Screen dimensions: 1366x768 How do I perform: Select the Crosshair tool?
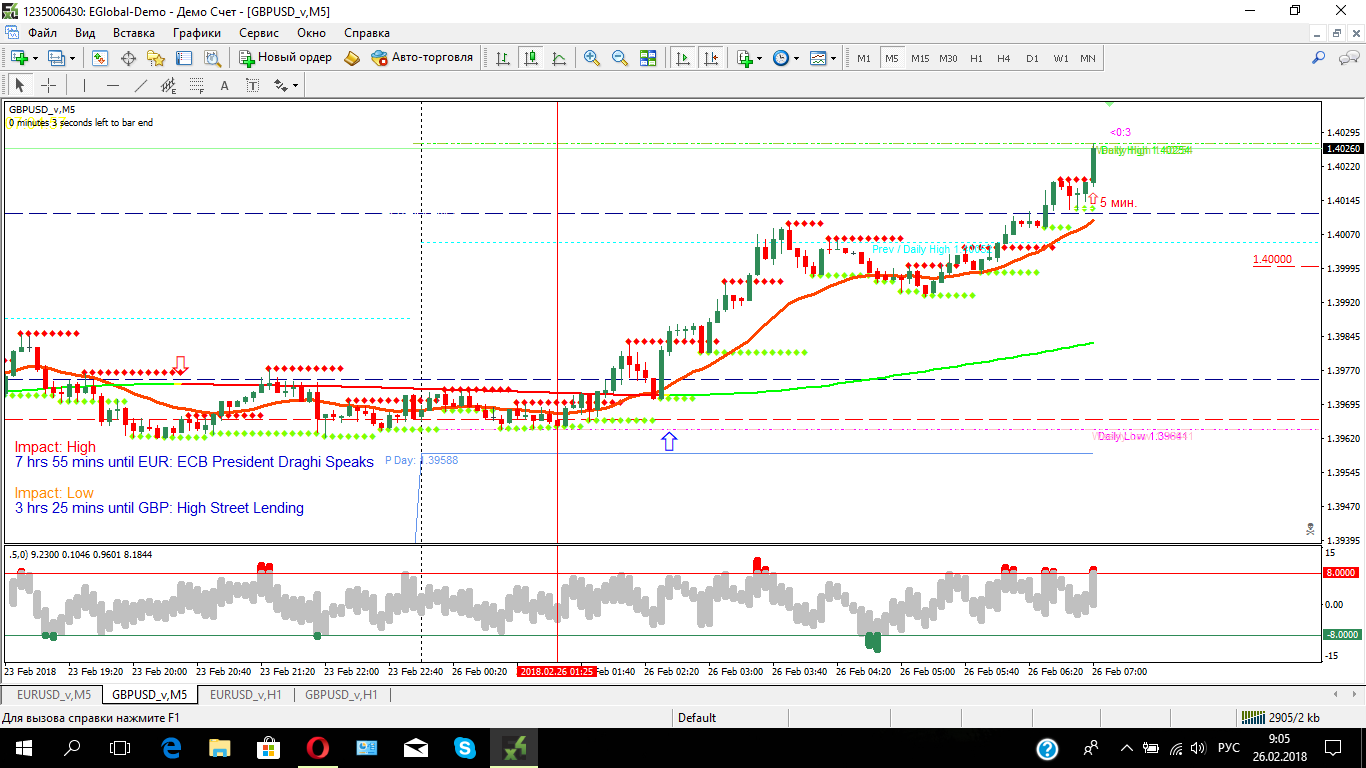[48, 85]
